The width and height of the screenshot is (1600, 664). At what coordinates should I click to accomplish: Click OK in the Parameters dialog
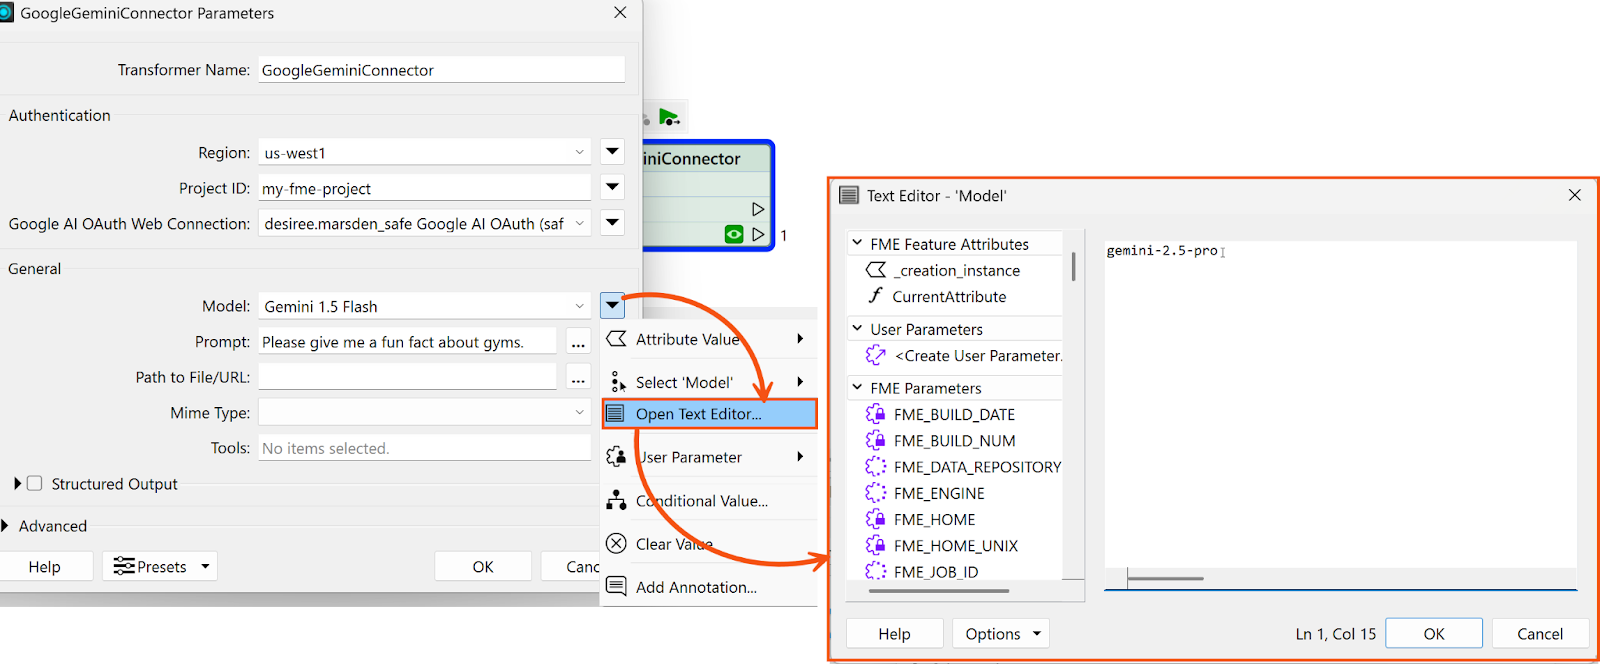(x=483, y=566)
